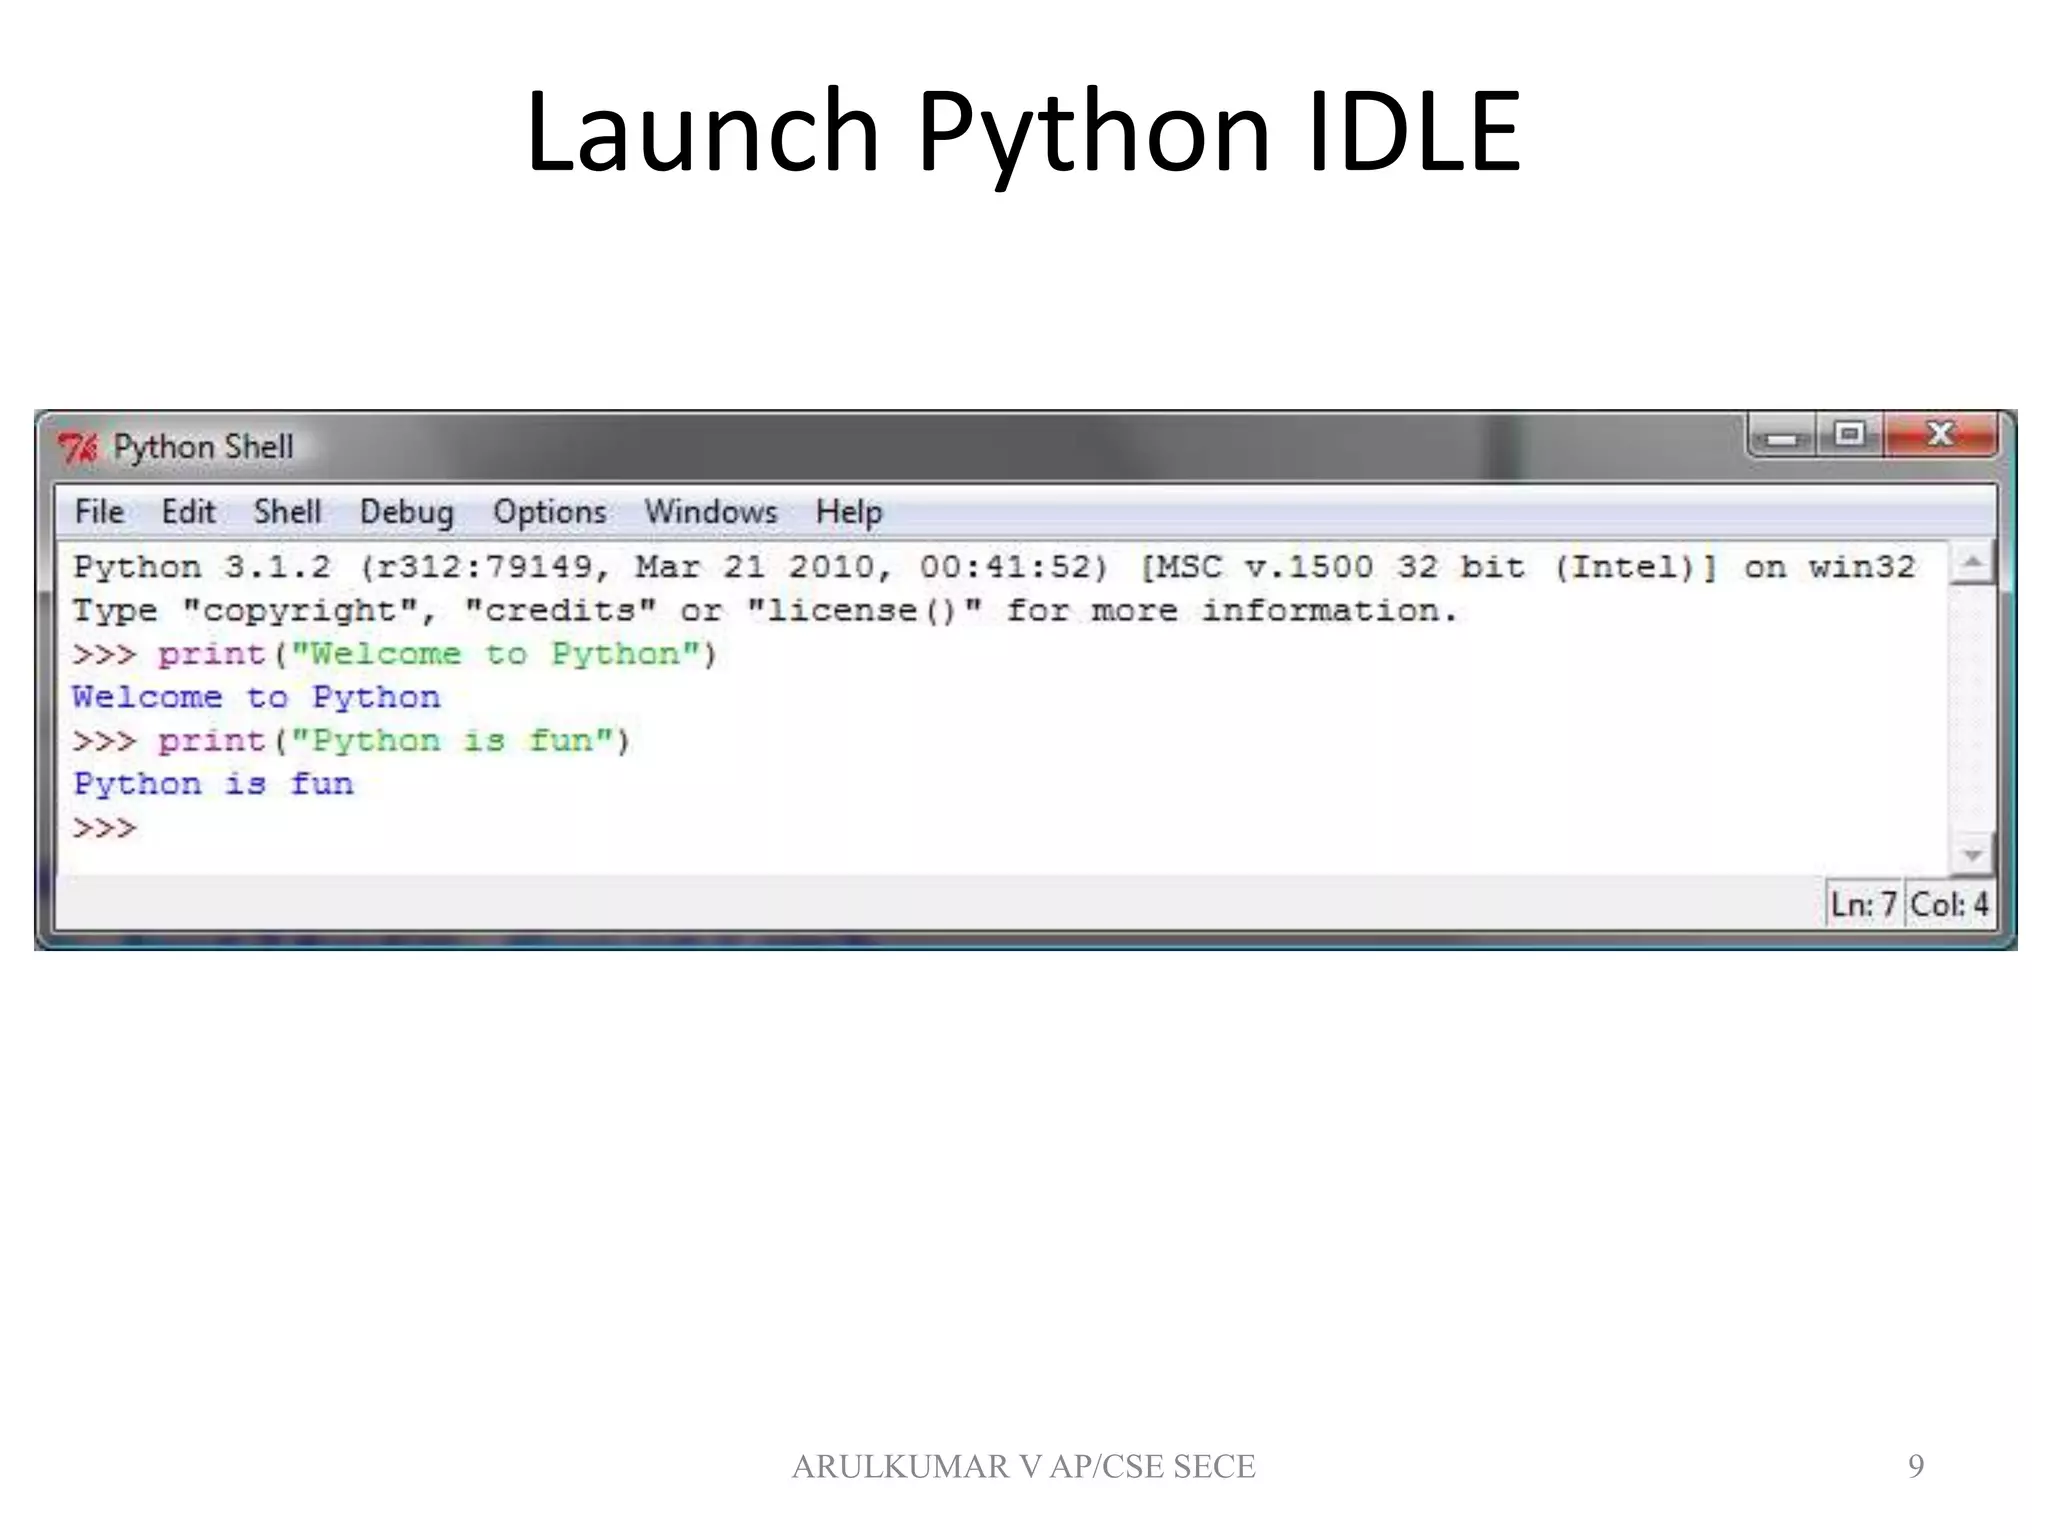2048x1536 pixels.
Task: Open the Help menu
Action: click(848, 512)
